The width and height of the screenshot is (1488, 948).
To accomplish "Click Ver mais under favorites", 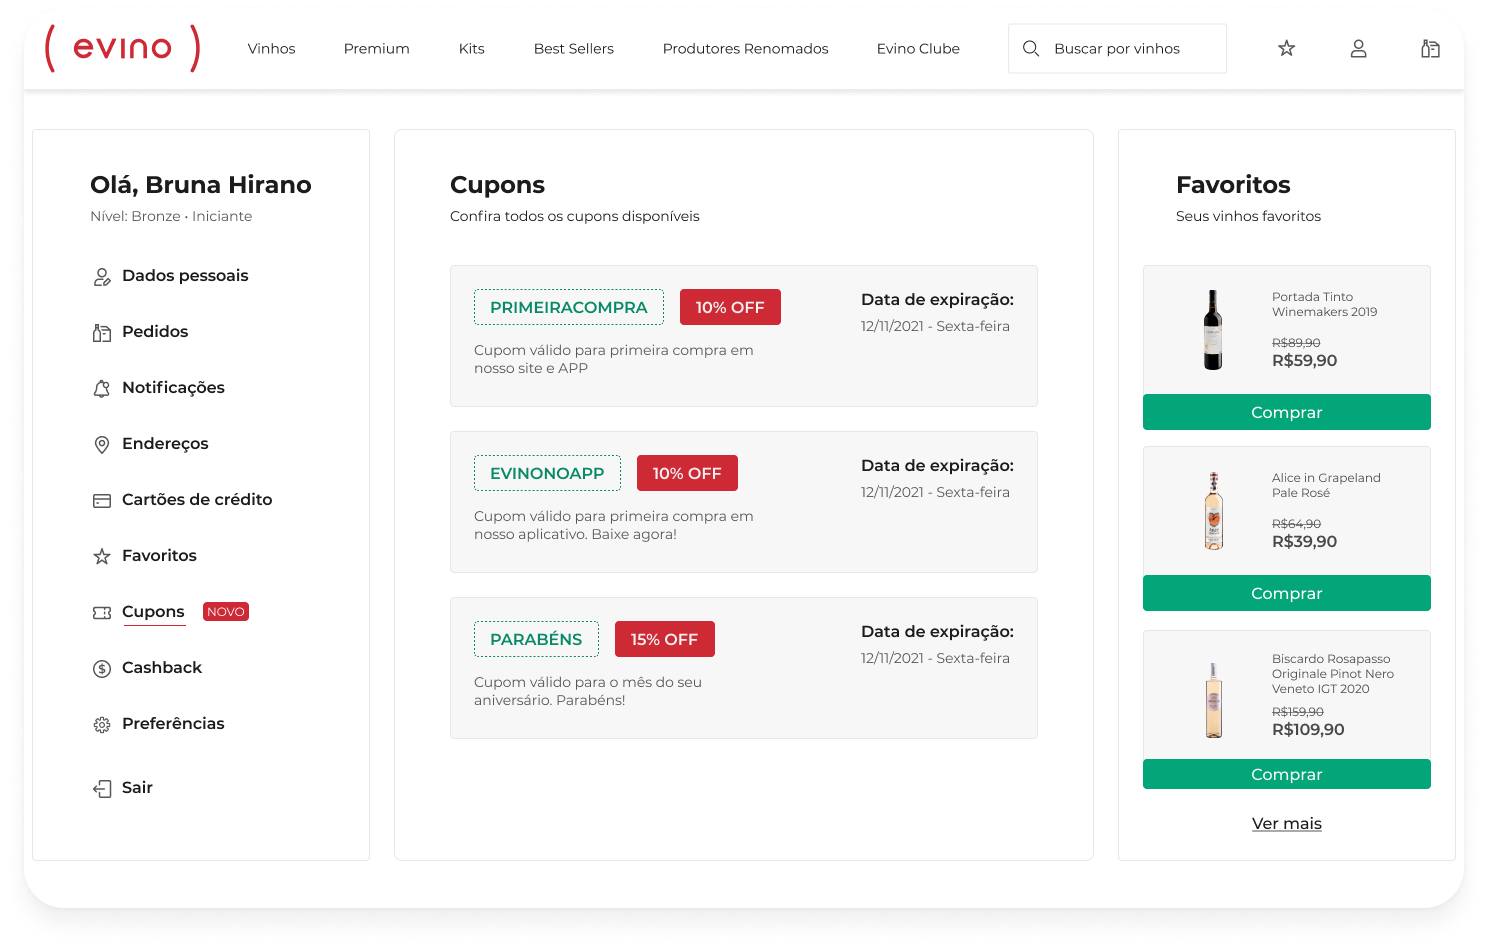I will [x=1287, y=824].
